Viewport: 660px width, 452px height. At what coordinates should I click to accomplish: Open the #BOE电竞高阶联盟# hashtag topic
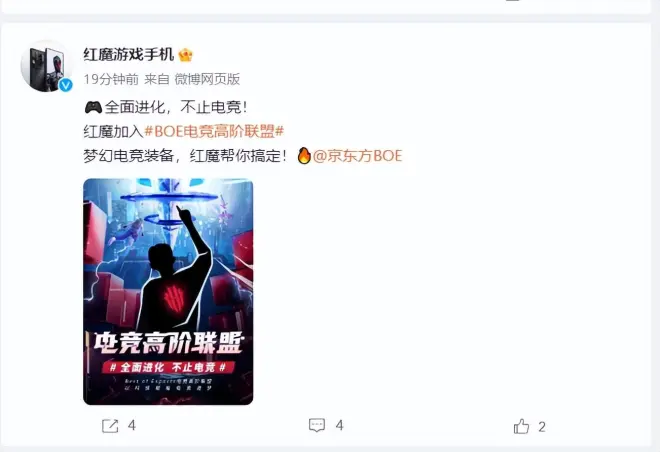pyautogui.click(x=214, y=131)
